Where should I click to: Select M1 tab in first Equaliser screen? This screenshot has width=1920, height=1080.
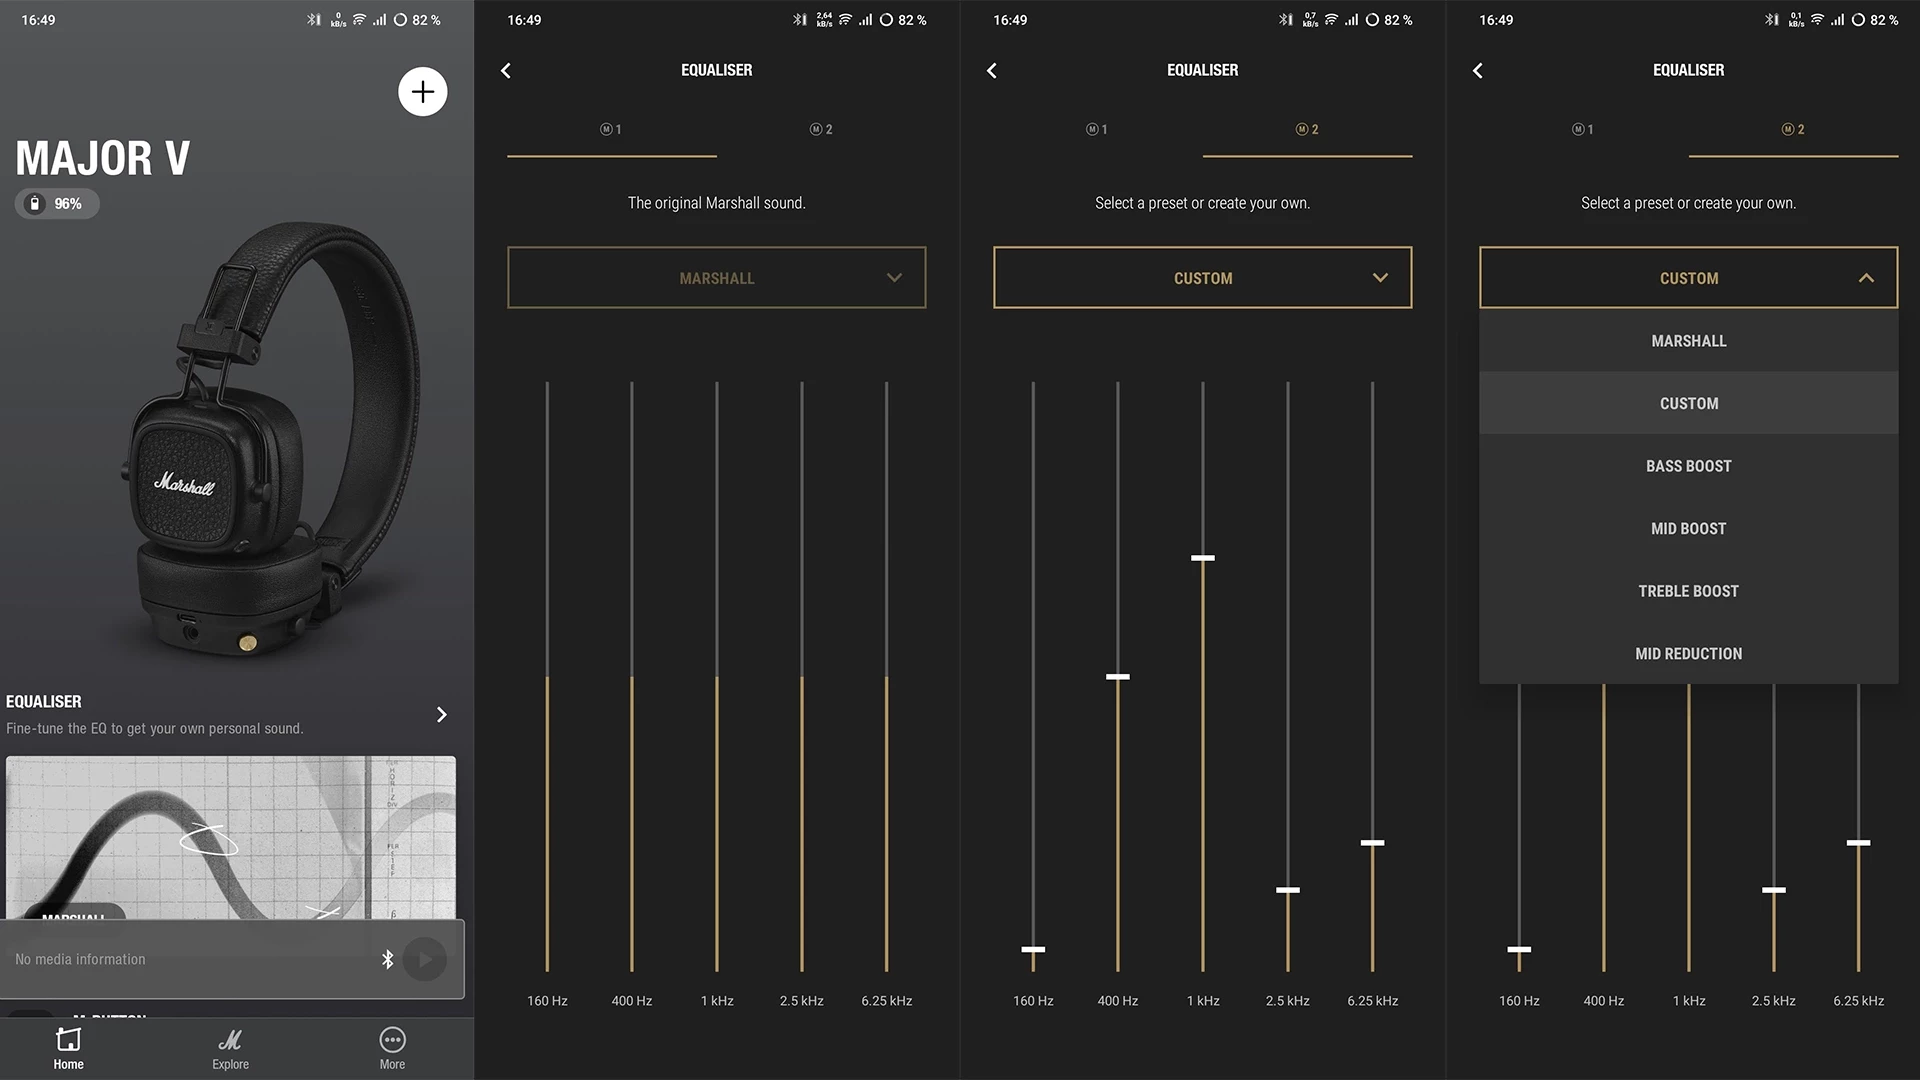click(611, 130)
